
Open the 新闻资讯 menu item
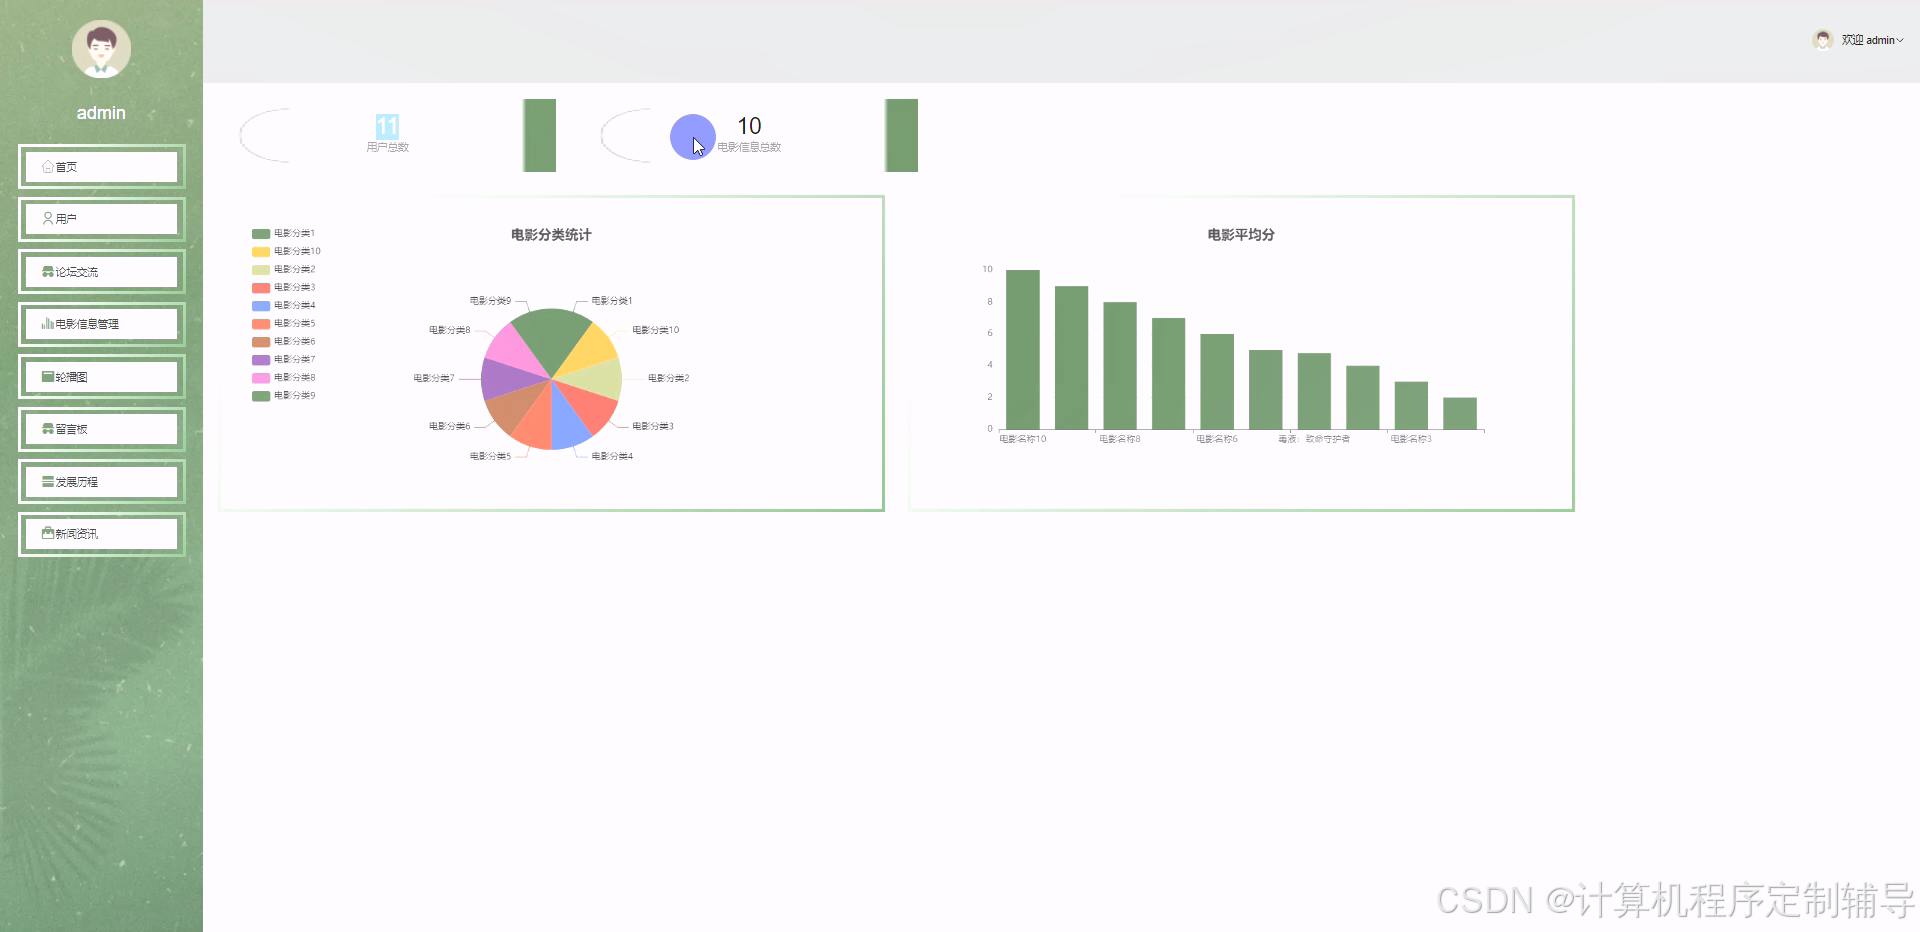pos(102,533)
